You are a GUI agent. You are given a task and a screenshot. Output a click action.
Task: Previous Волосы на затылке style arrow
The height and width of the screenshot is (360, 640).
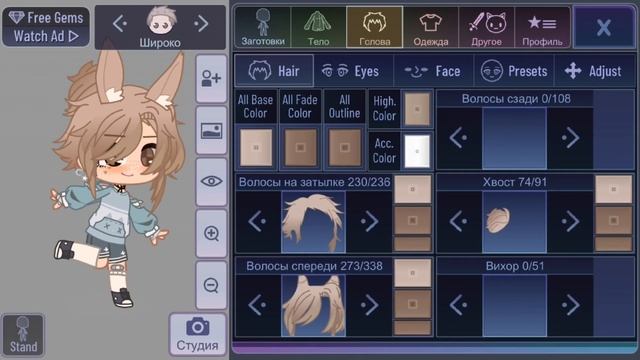click(258, 221)
